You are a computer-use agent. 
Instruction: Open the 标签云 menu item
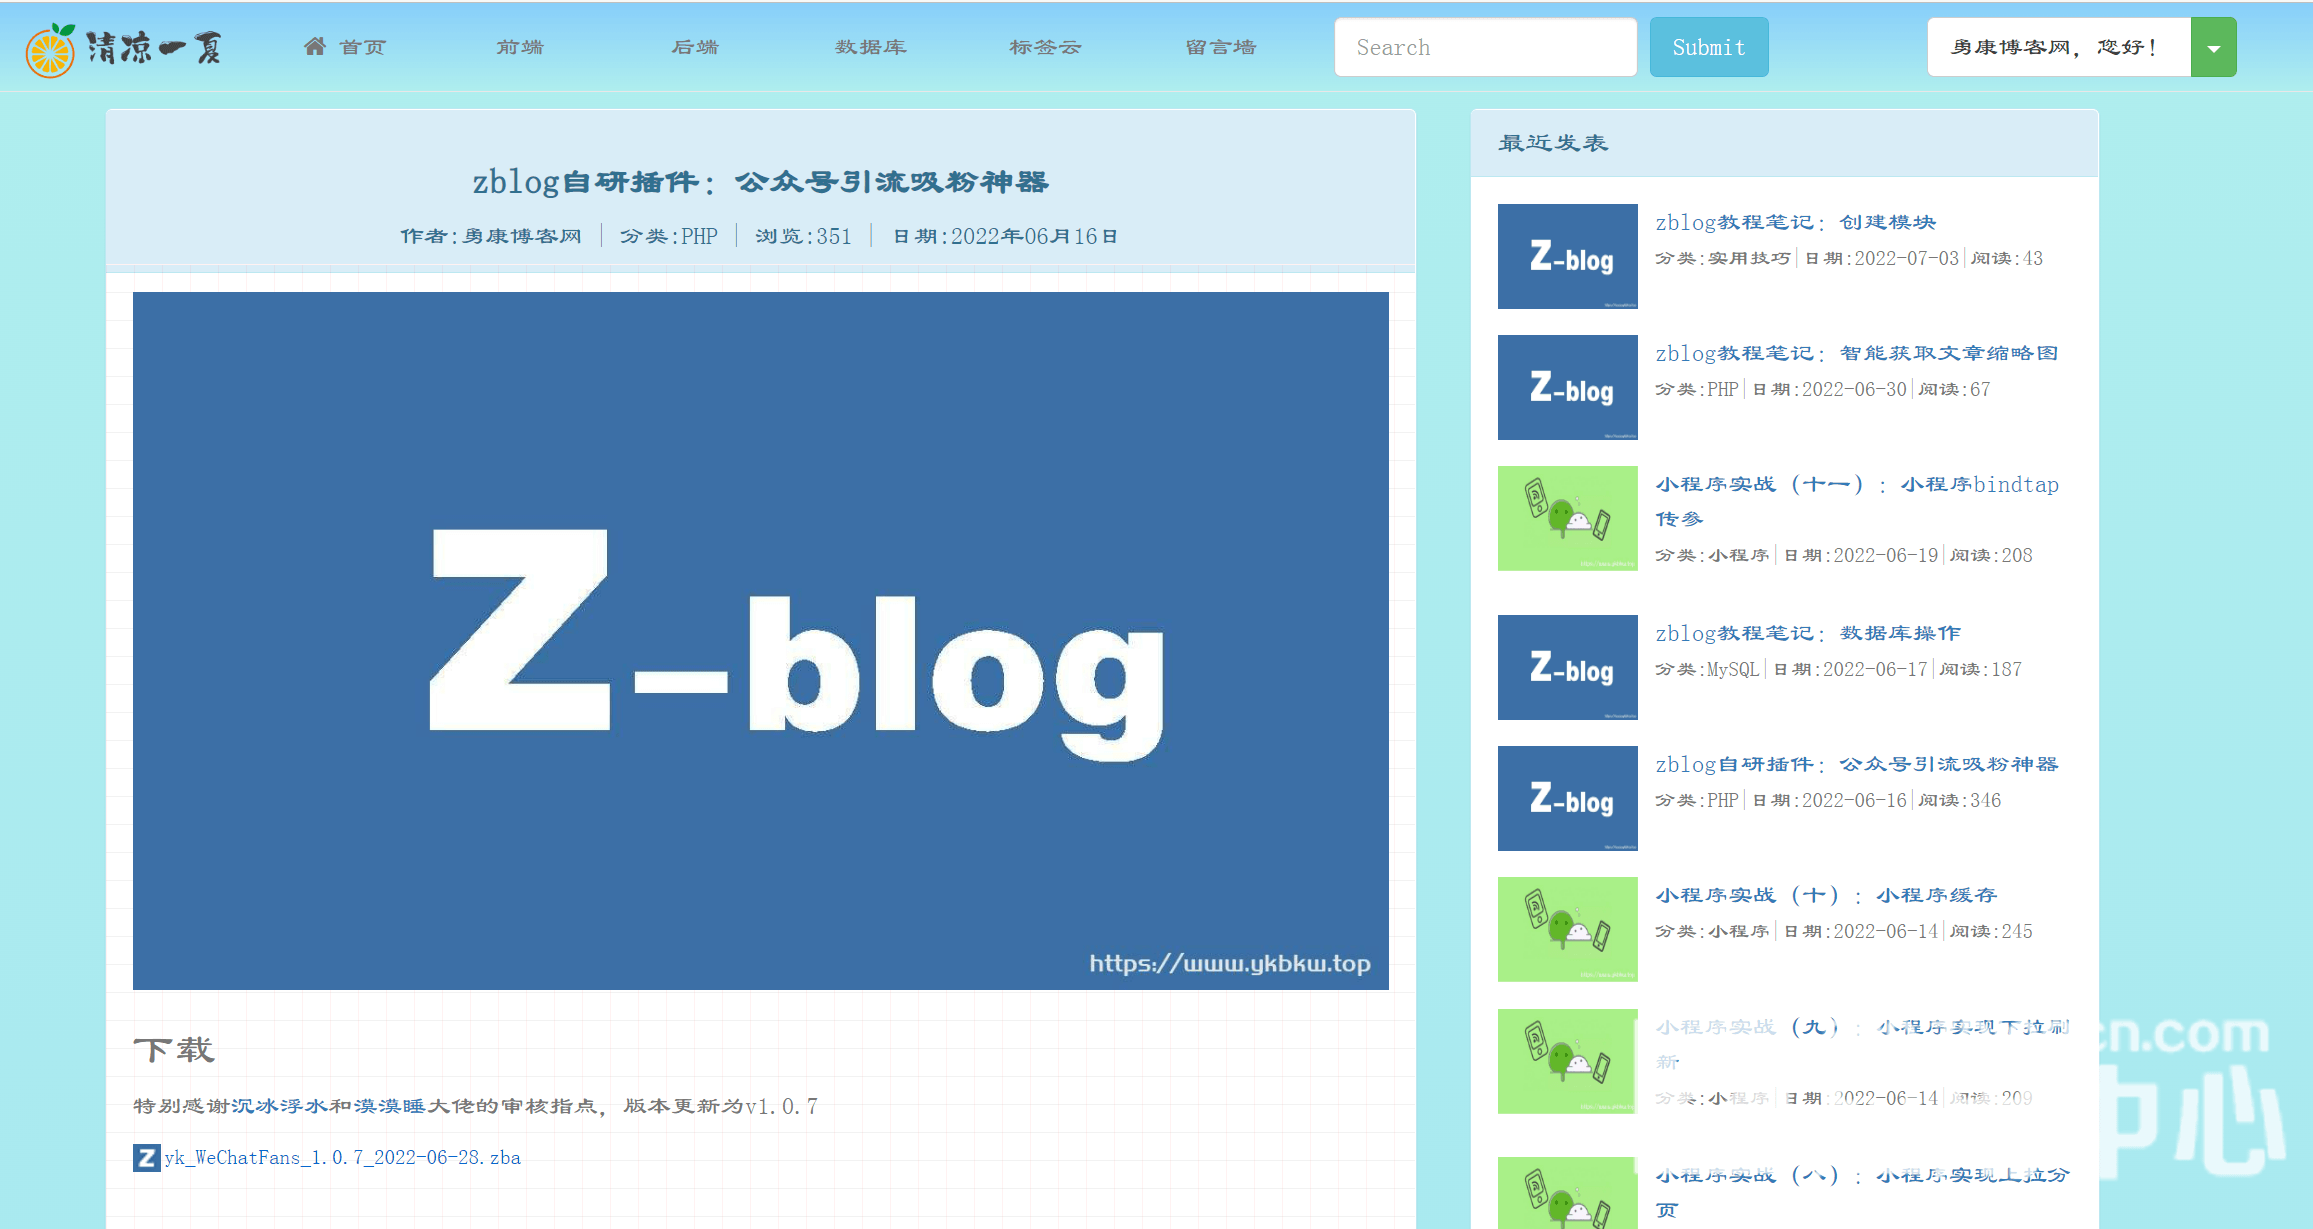point(1046,47)
